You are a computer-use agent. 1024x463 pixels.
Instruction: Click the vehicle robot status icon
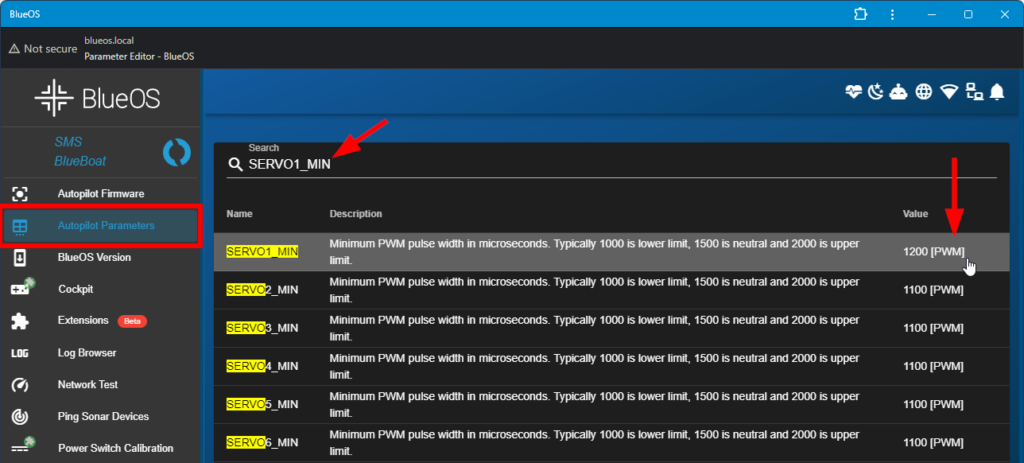click(x=899, y=92)
